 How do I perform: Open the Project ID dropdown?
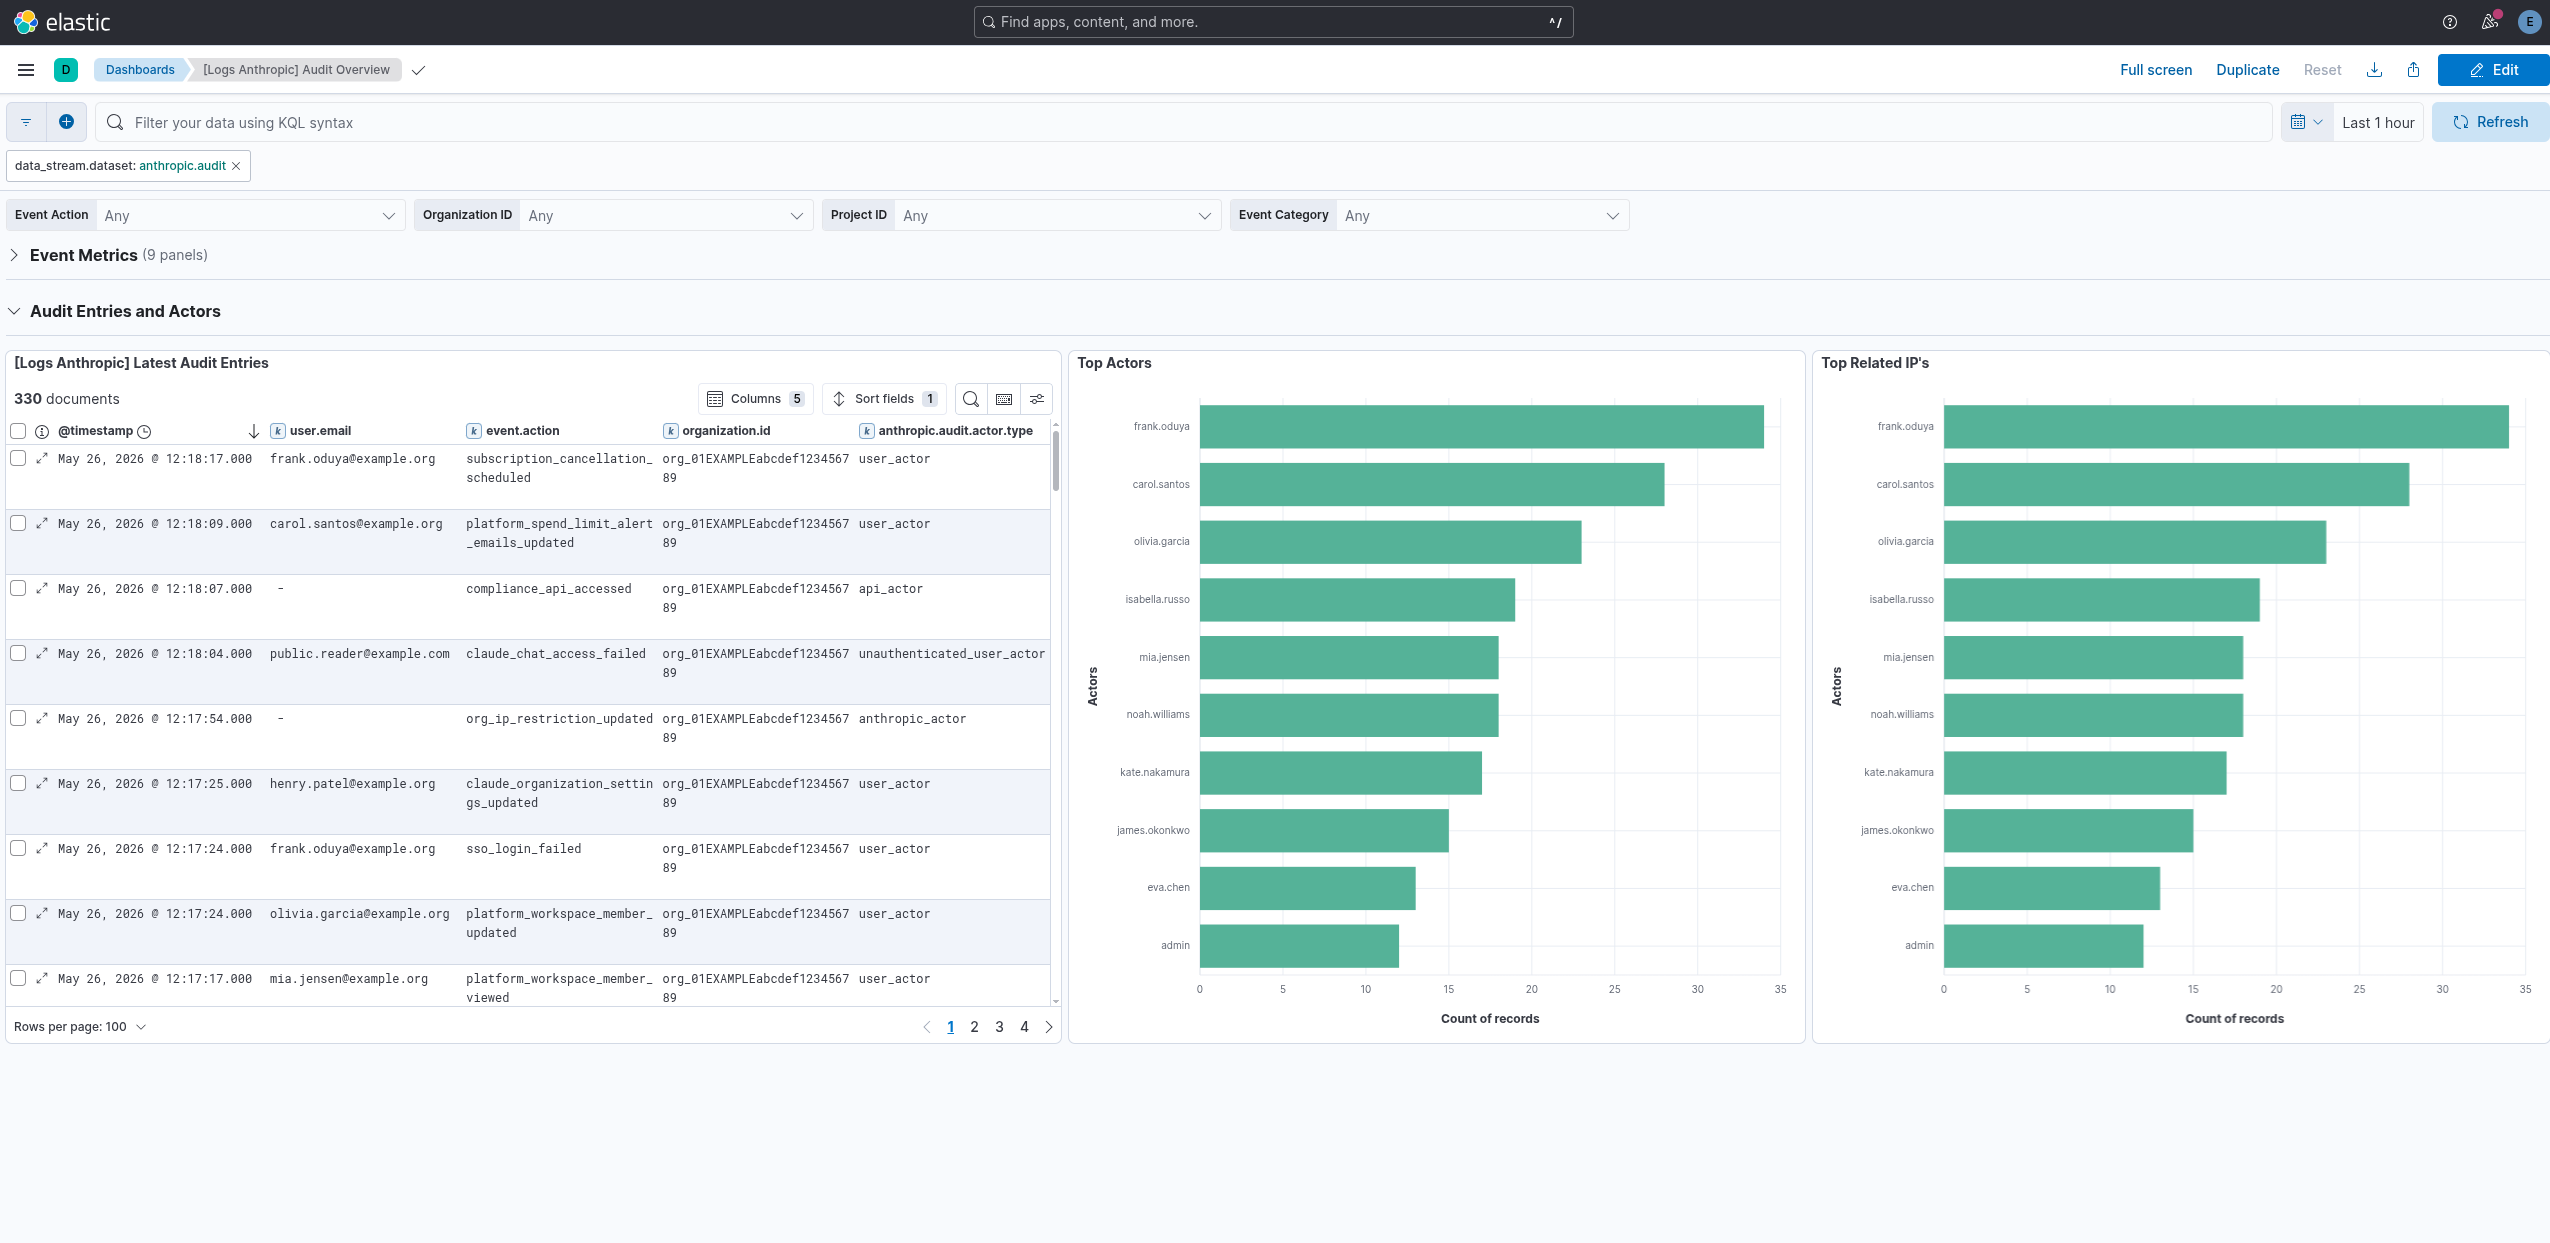pyautogui.click(x=1057, y=215)
